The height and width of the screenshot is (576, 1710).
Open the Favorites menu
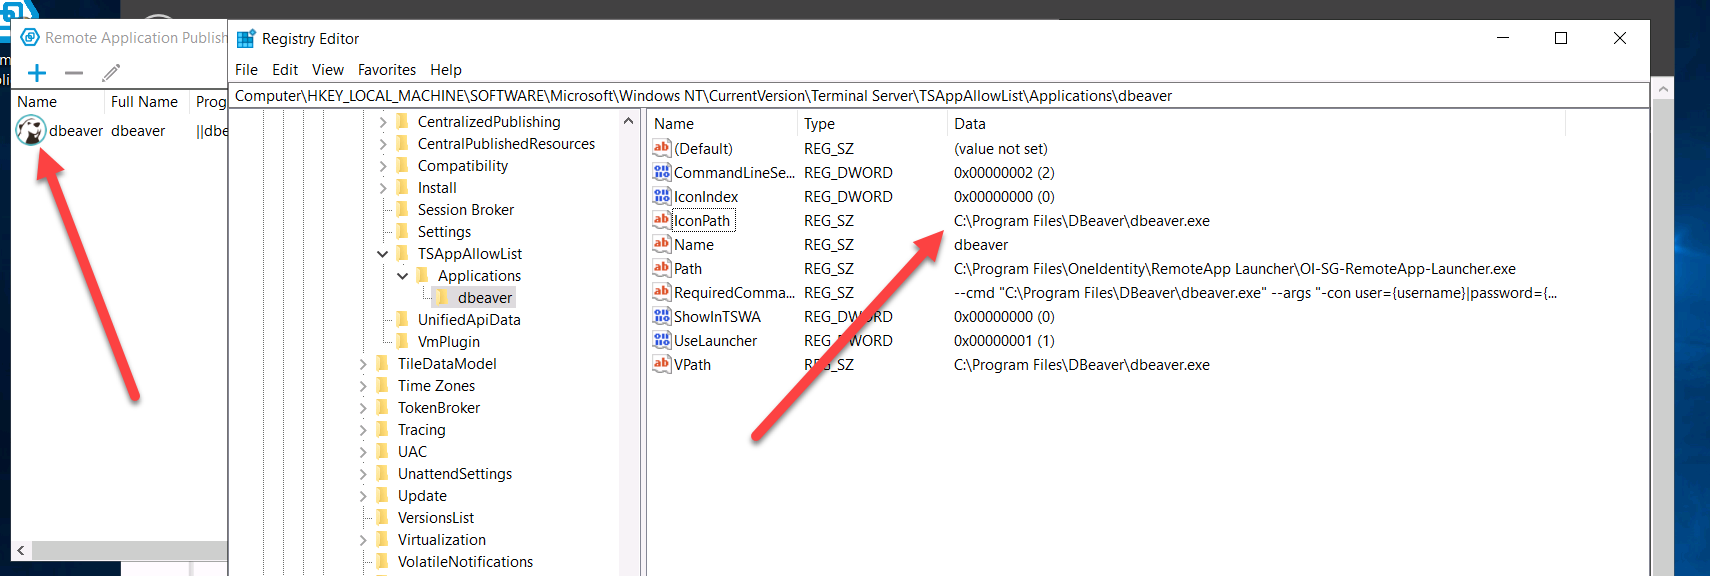387,70
